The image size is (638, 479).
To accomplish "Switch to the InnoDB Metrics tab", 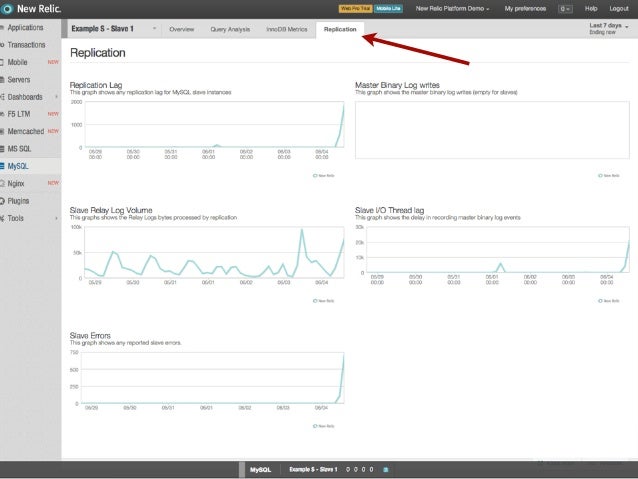I will point(287,29).
